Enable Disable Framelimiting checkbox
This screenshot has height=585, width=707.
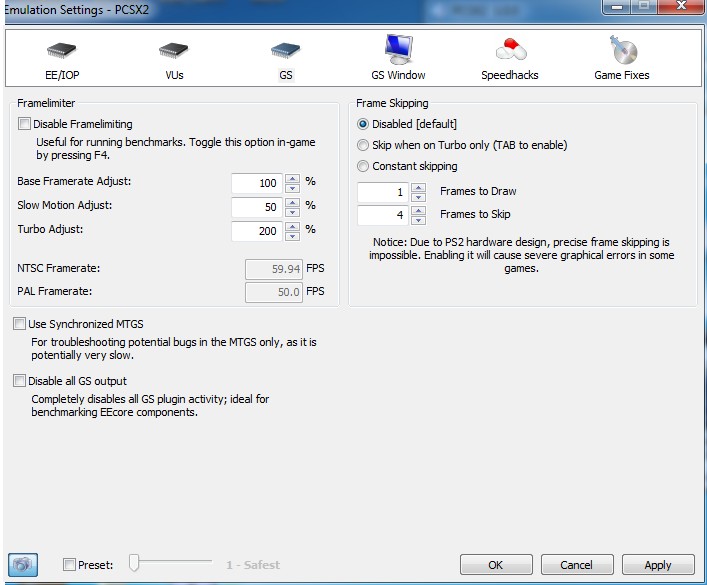pyautogui.click(x=24, y=124)
